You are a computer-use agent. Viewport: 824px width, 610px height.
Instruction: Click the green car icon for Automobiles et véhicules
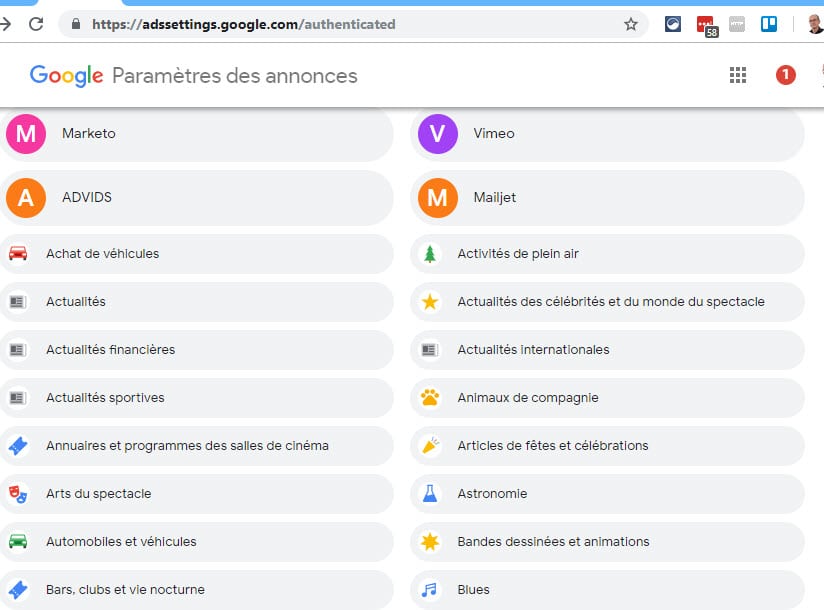click(x=18, y=541)
